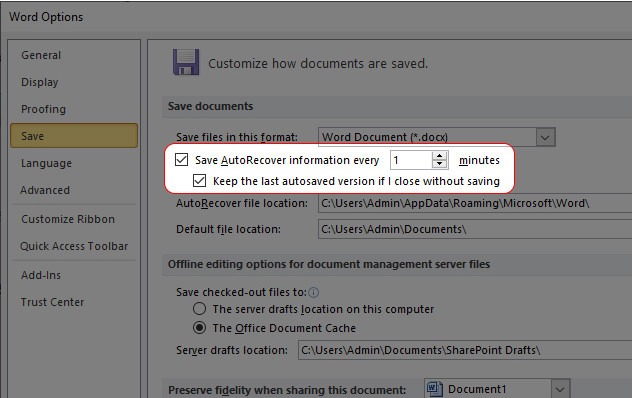
Task: Expand the Document1 fidelity dropdown
Action: 560,389
